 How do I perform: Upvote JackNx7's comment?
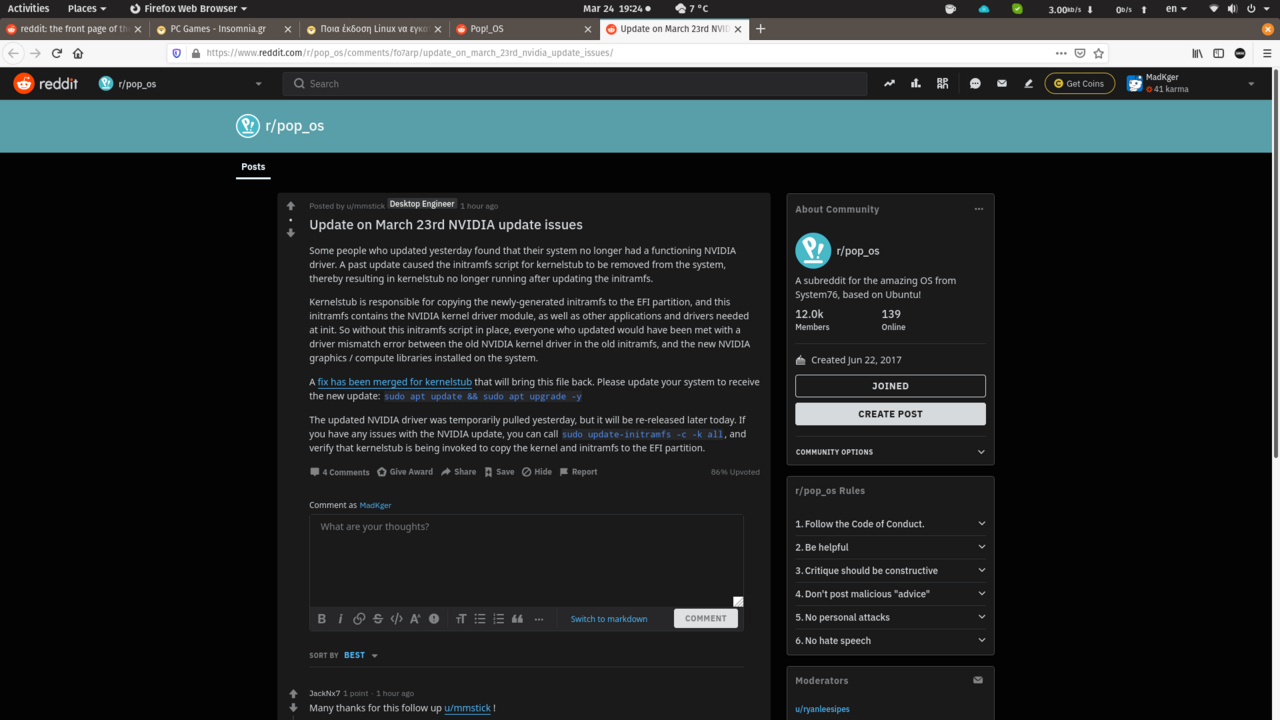[293, 693]
